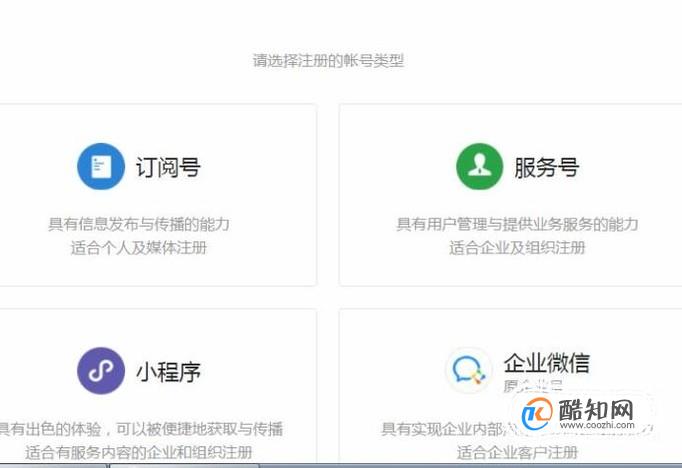Click text 具有用户管理与提供业务服务的能力
The height and width of the screenshot is (468, 682).
[517, 224]
